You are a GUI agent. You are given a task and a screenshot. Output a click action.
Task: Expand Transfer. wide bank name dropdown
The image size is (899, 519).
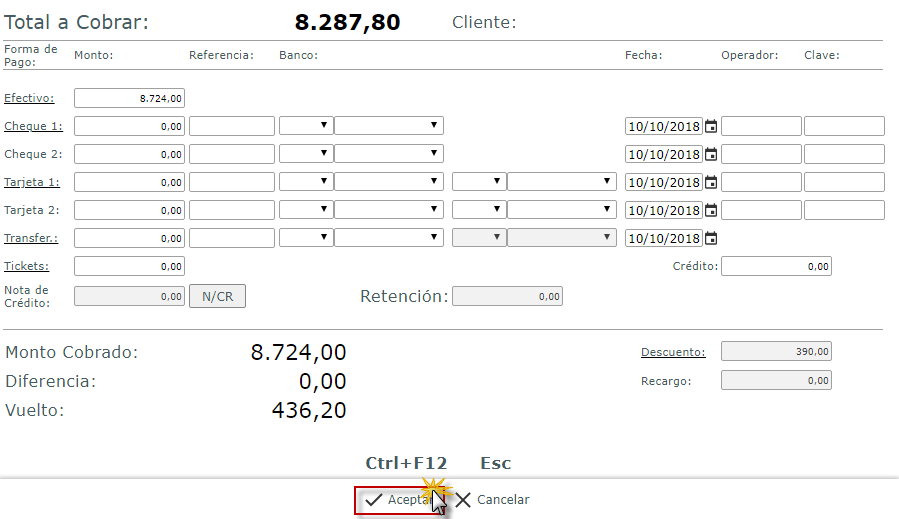tap(389, 237)
